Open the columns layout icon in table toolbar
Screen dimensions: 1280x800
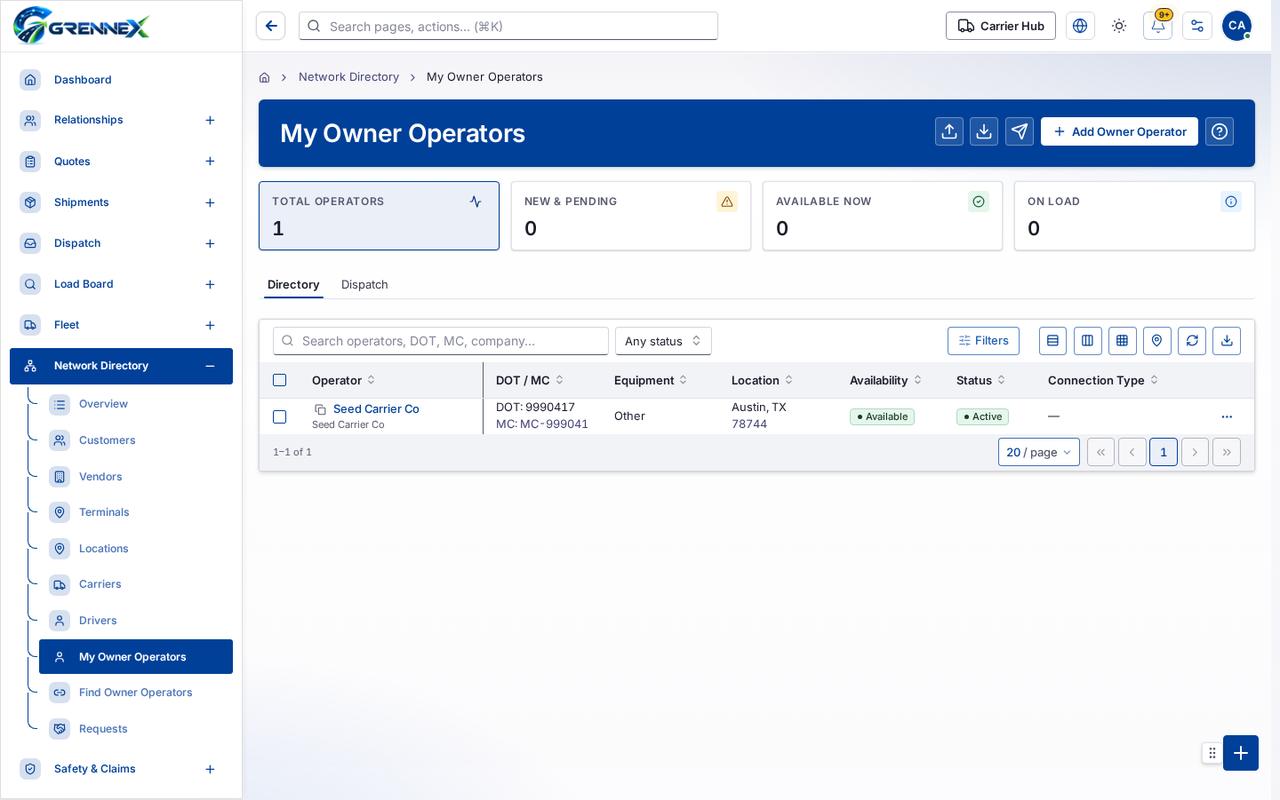coord(1087,341)
